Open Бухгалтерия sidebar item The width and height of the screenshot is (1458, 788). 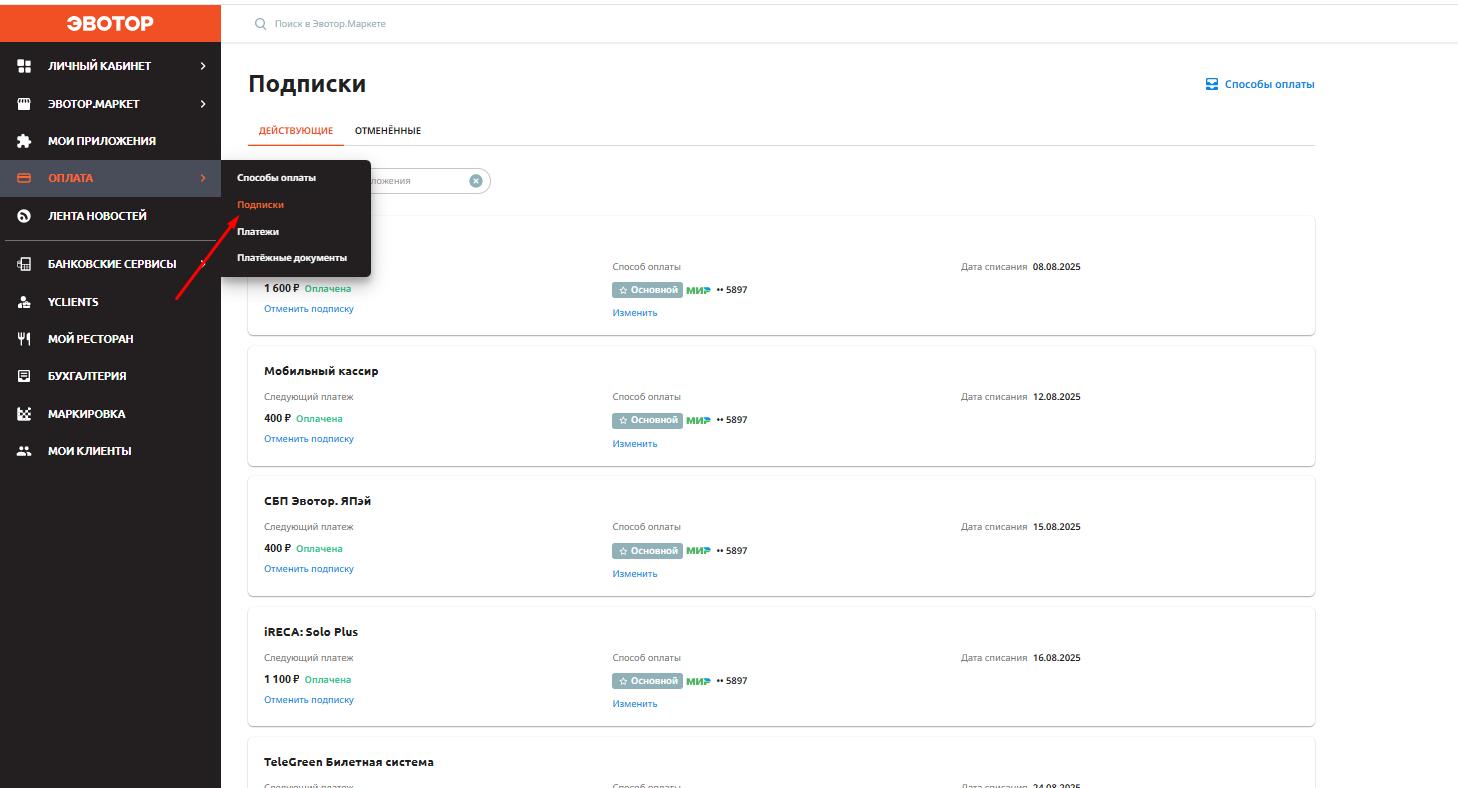pos(110,376)
